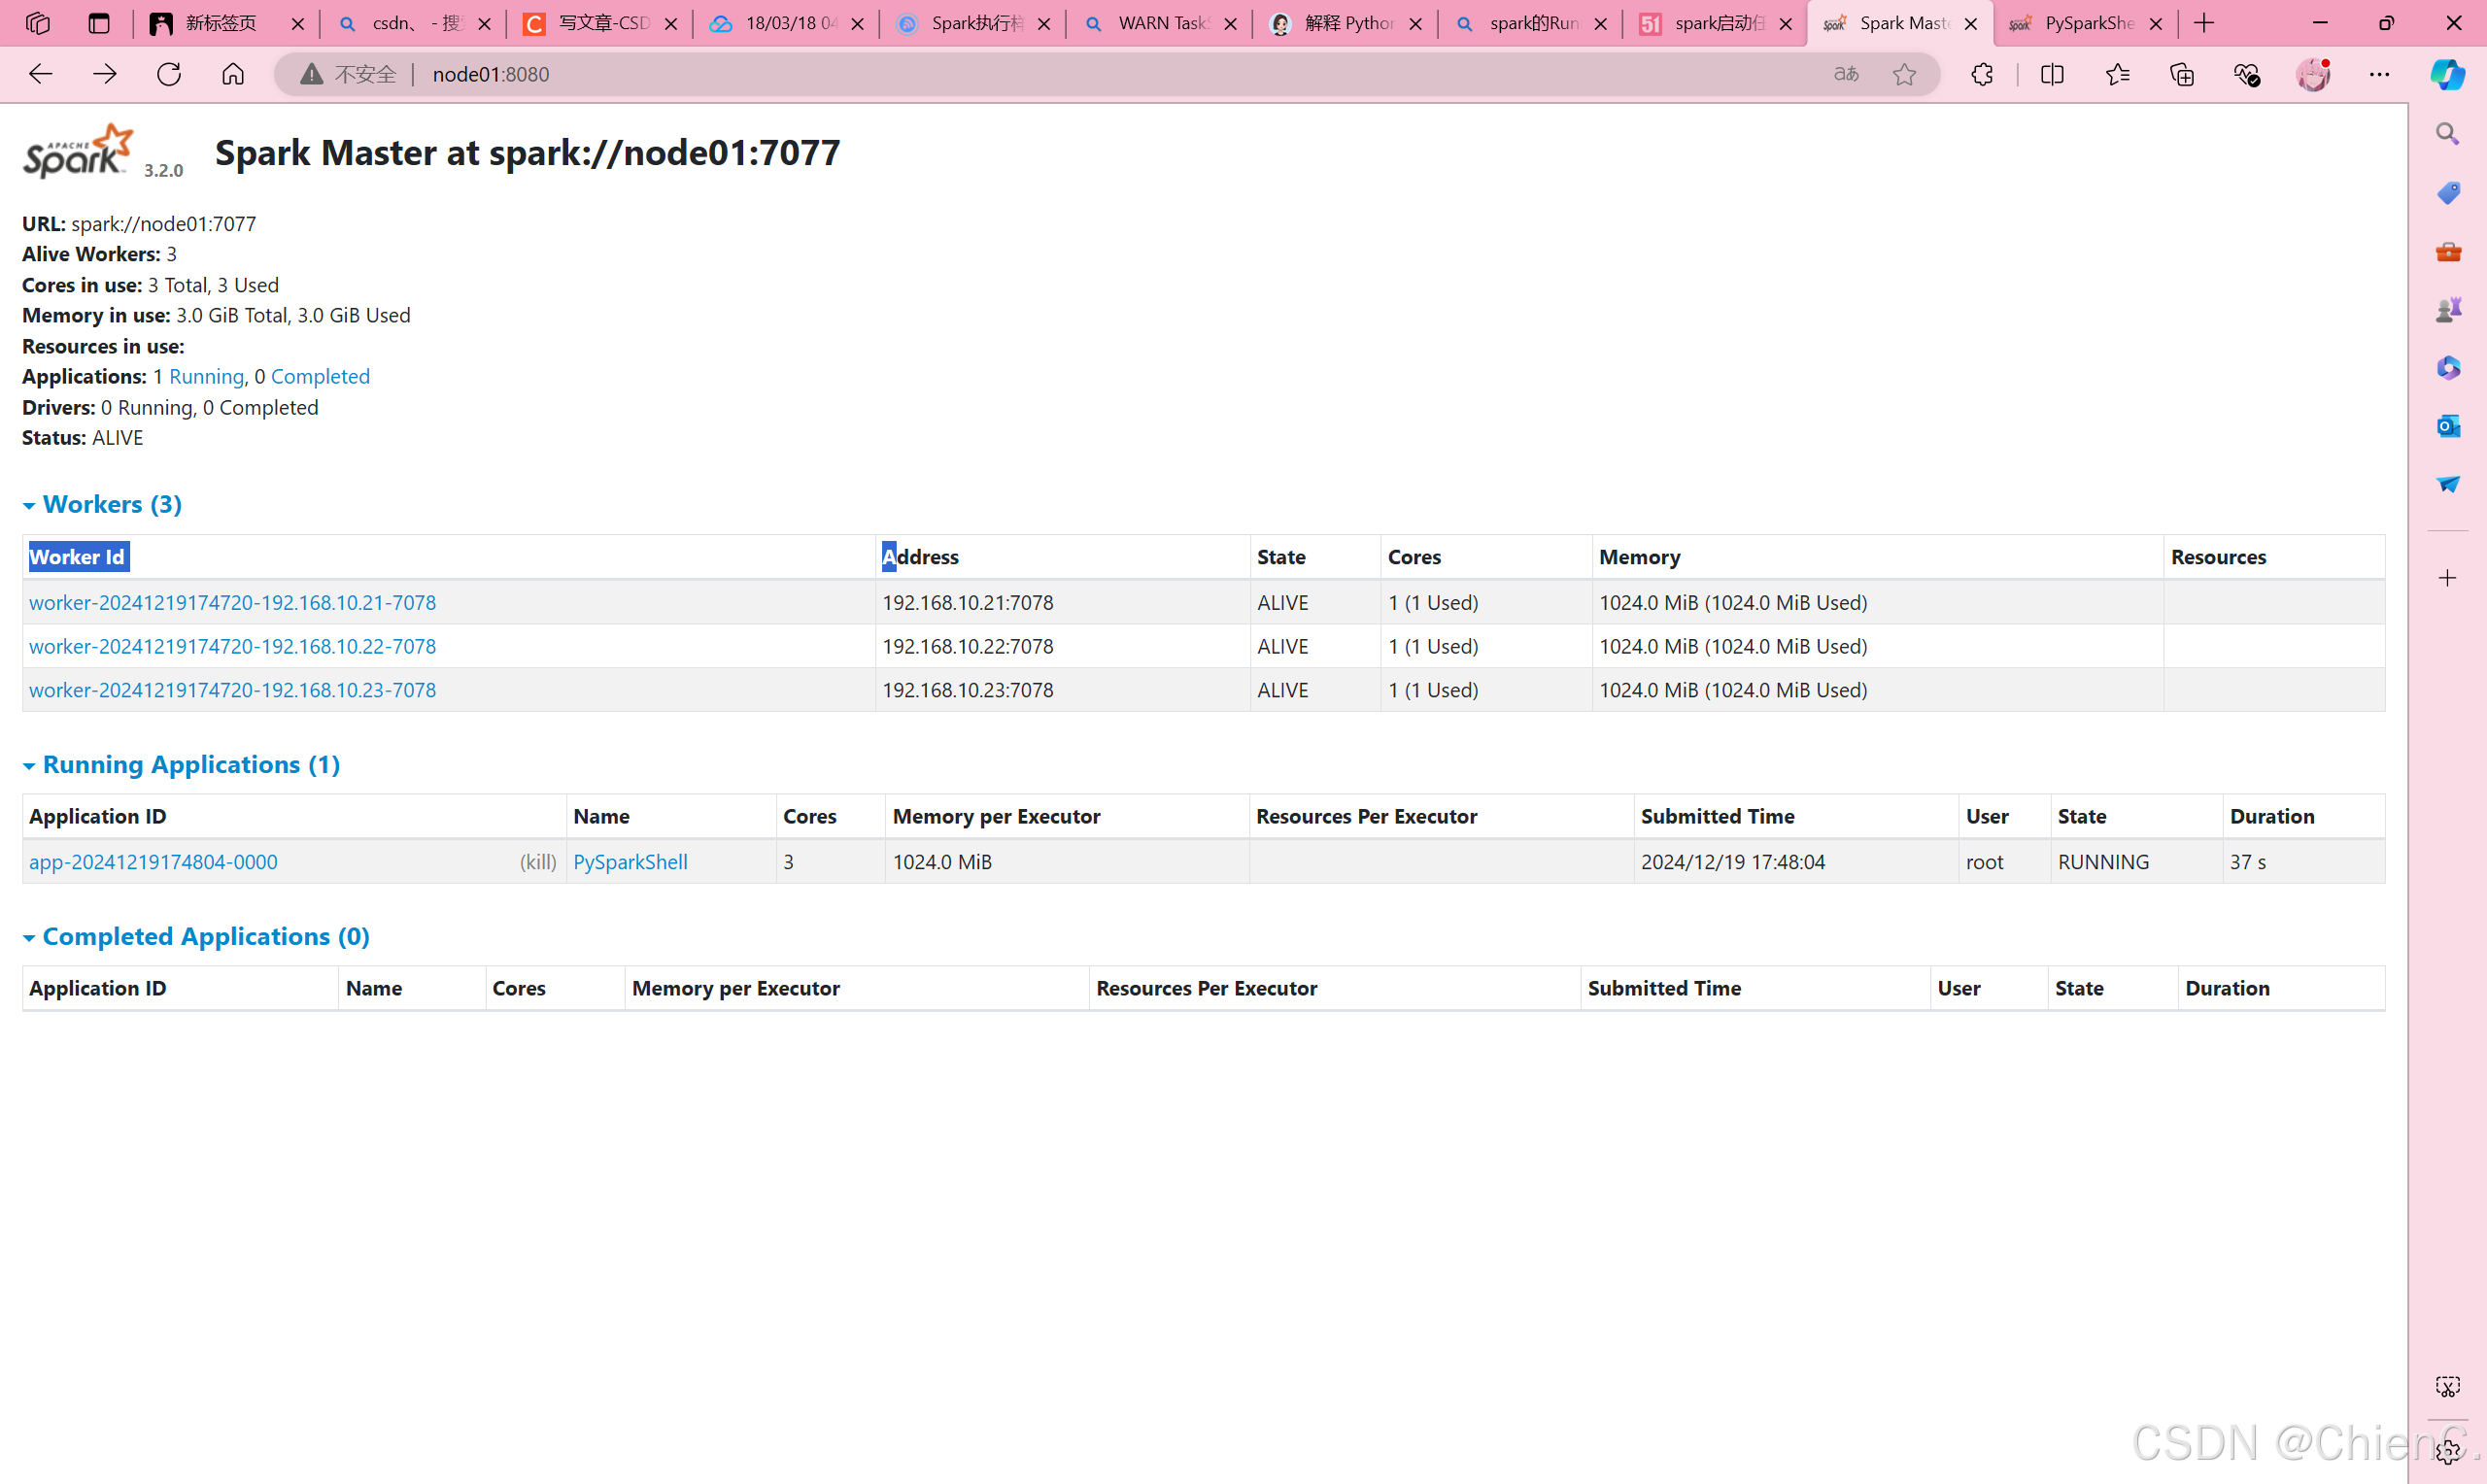This screenshot has width=2487, height=1484.
Task: Open Outlook from the Edge sidebar
Action: pos(2448,426)
